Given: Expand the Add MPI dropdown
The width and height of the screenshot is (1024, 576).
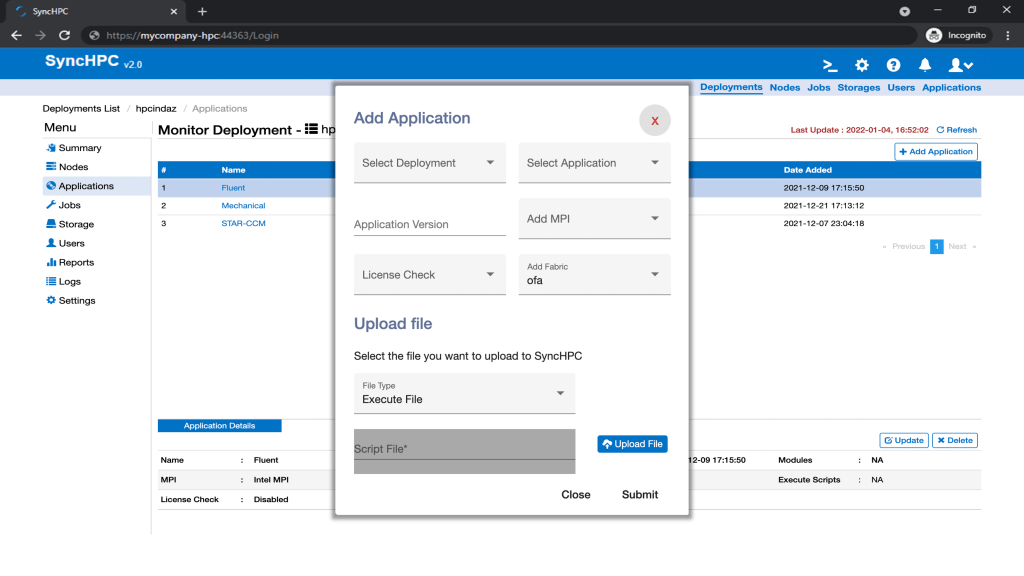Looking at the screenshot, I should click(594, 219).
